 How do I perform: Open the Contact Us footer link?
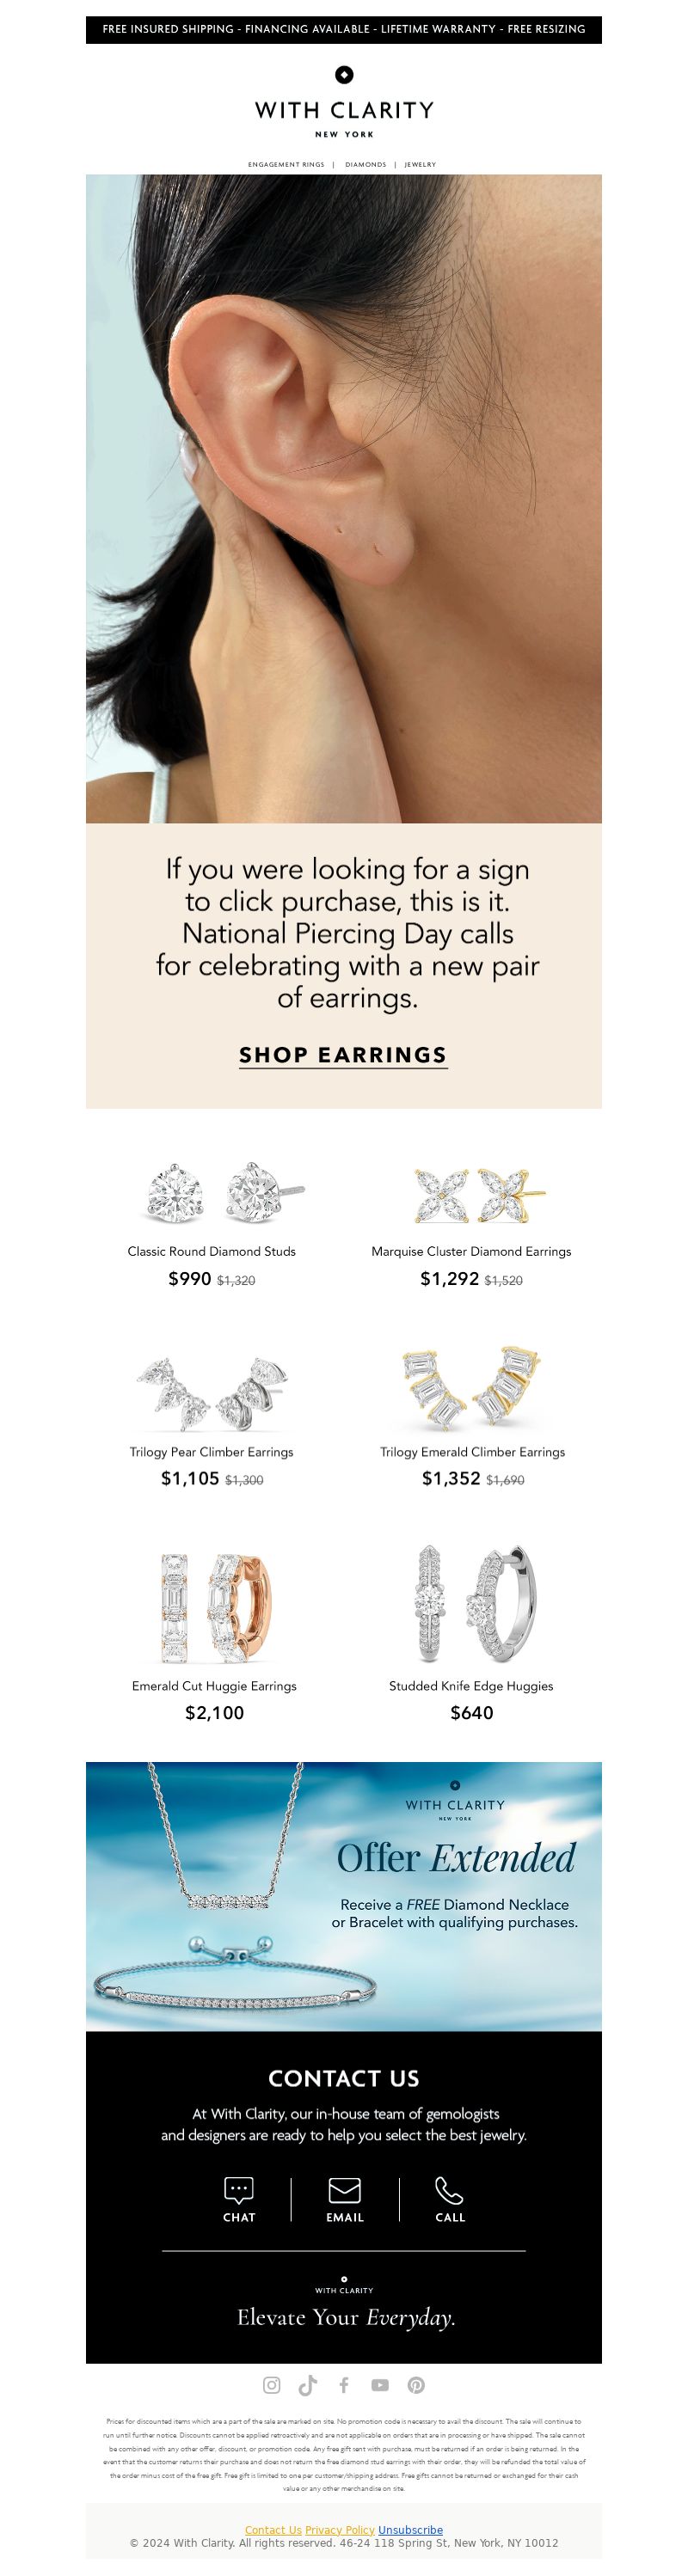coord(273,2530)
